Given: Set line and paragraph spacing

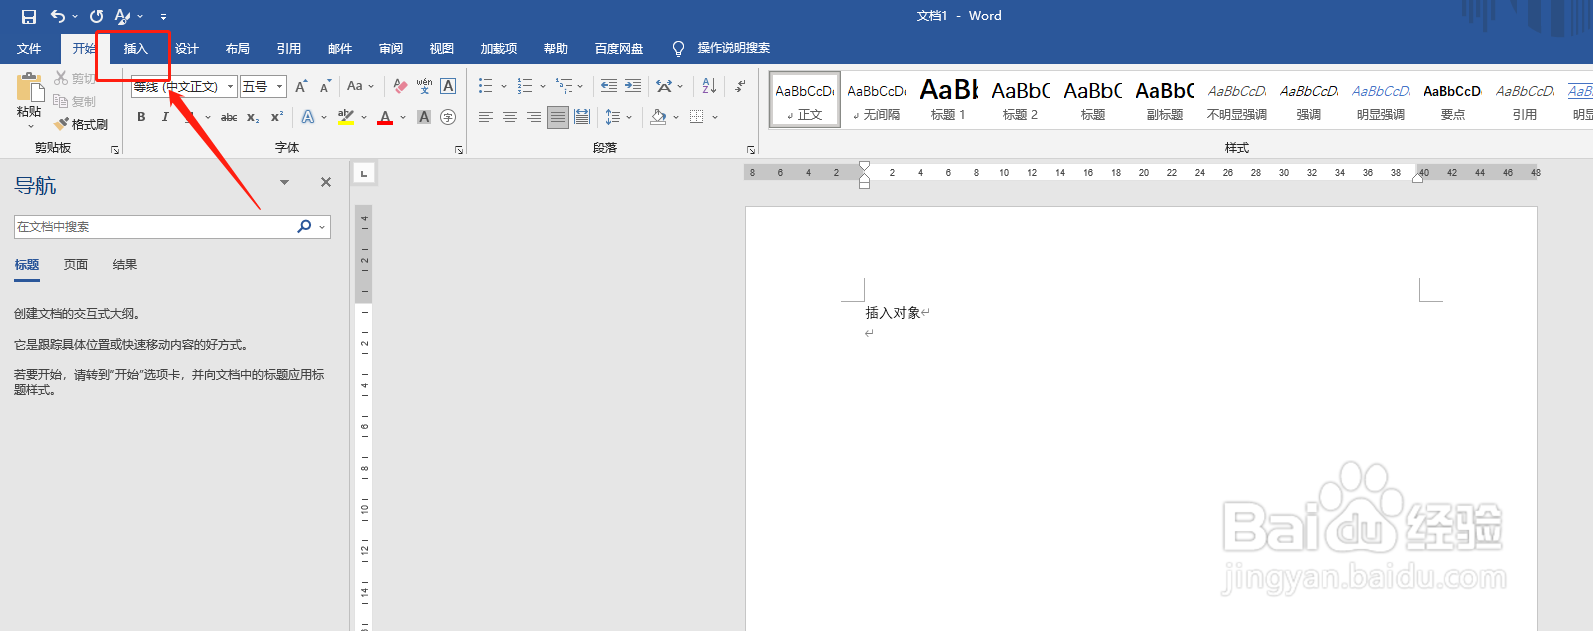Looking at the screenshot, I should (613, 117).
